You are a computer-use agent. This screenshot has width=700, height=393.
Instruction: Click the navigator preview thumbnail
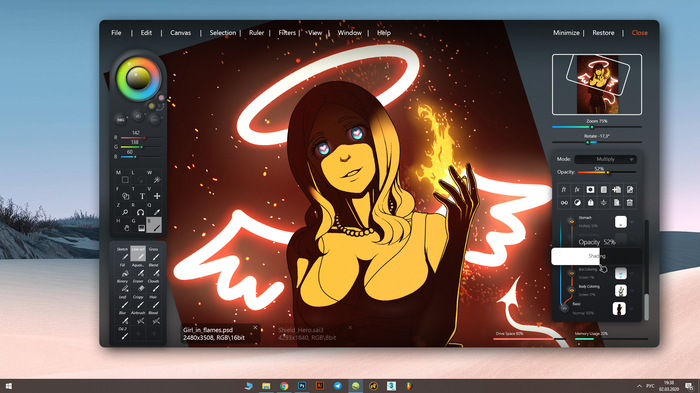click(597, 84)
